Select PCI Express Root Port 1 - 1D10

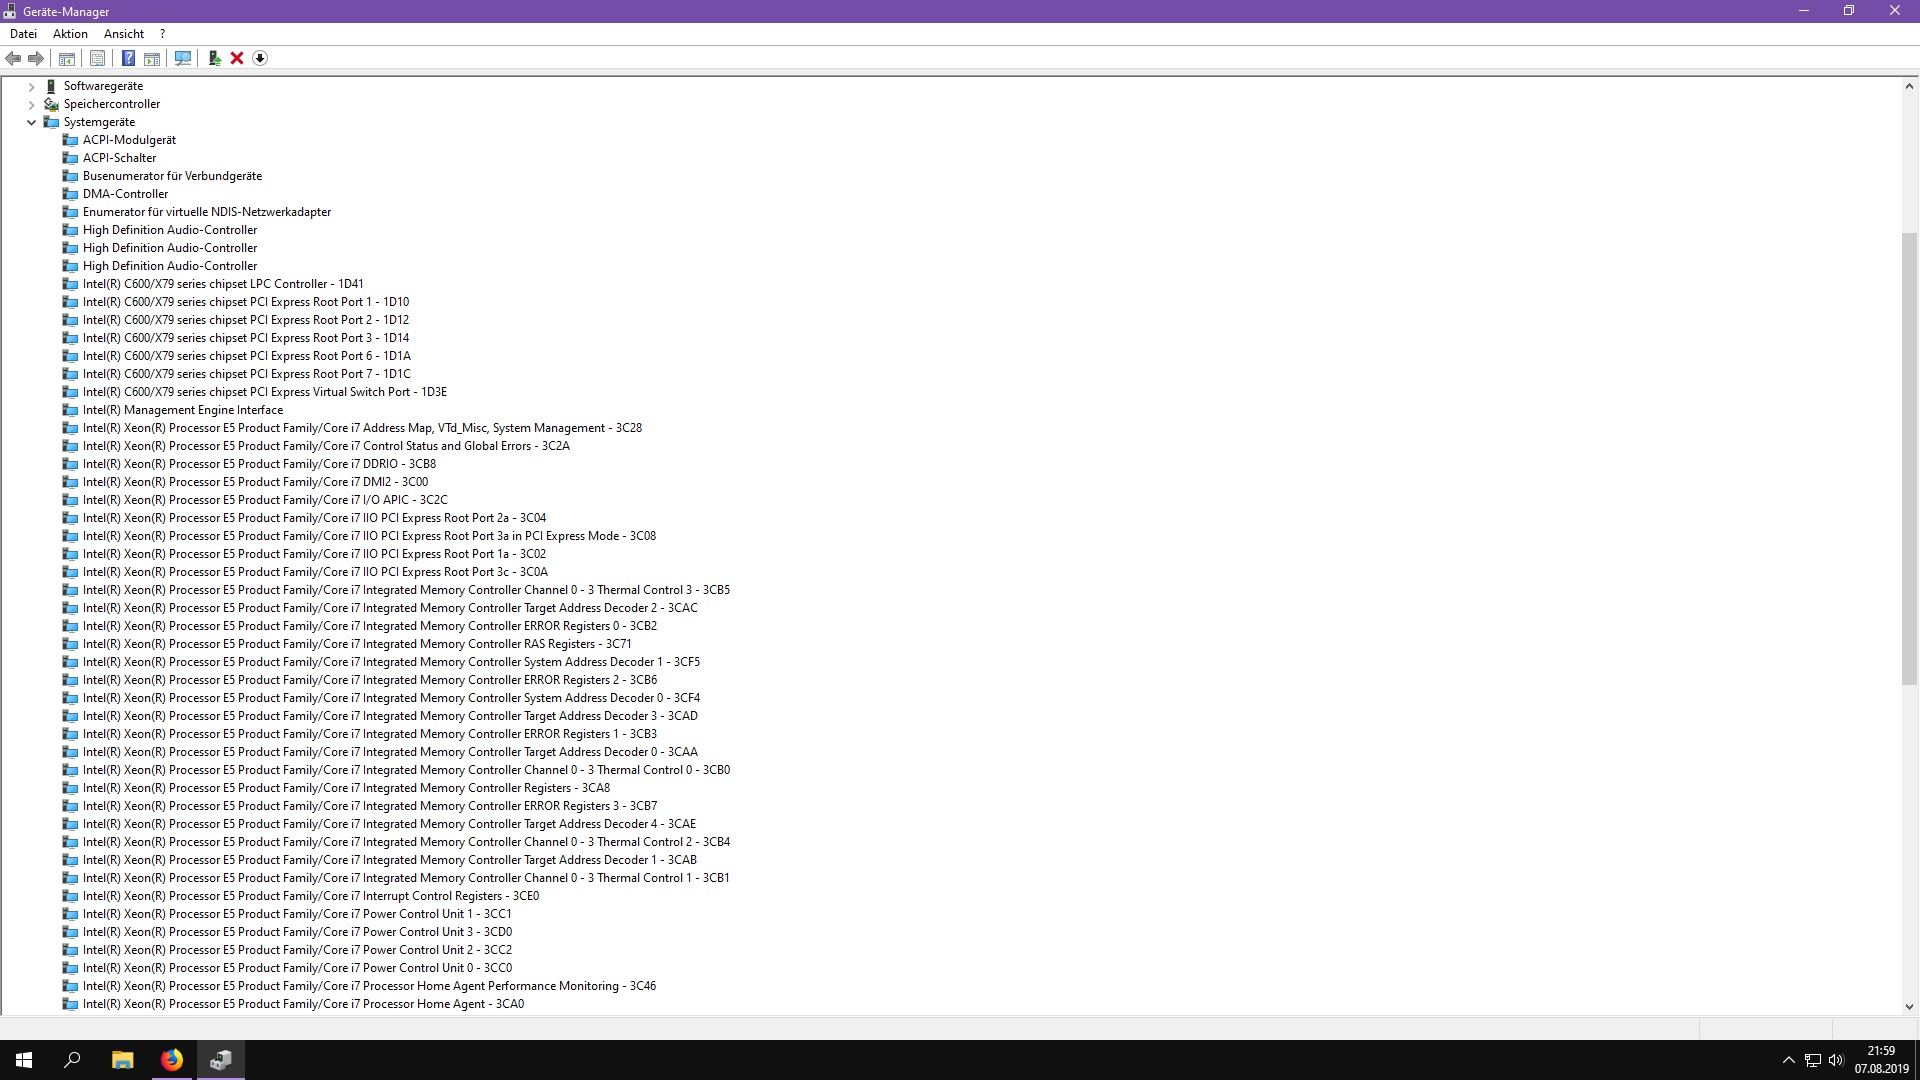(246, 302)
